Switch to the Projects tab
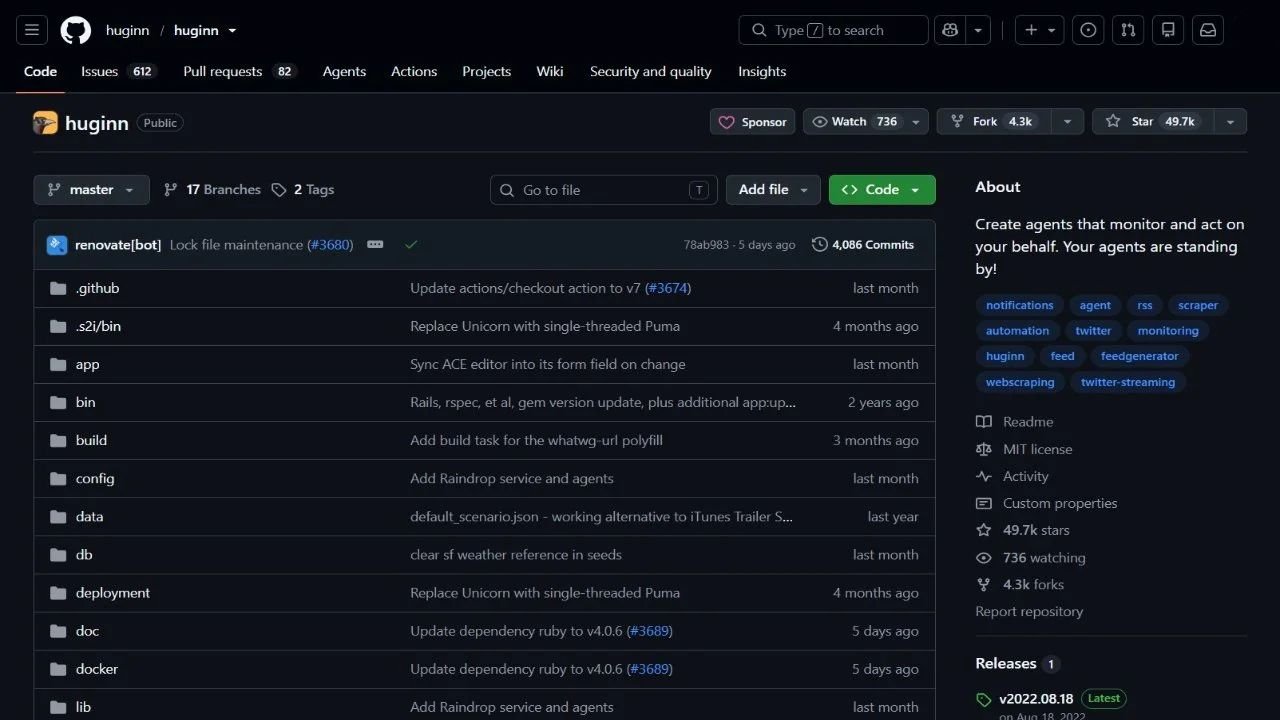This screenshot has width=1280, height=720. (486, 72)
